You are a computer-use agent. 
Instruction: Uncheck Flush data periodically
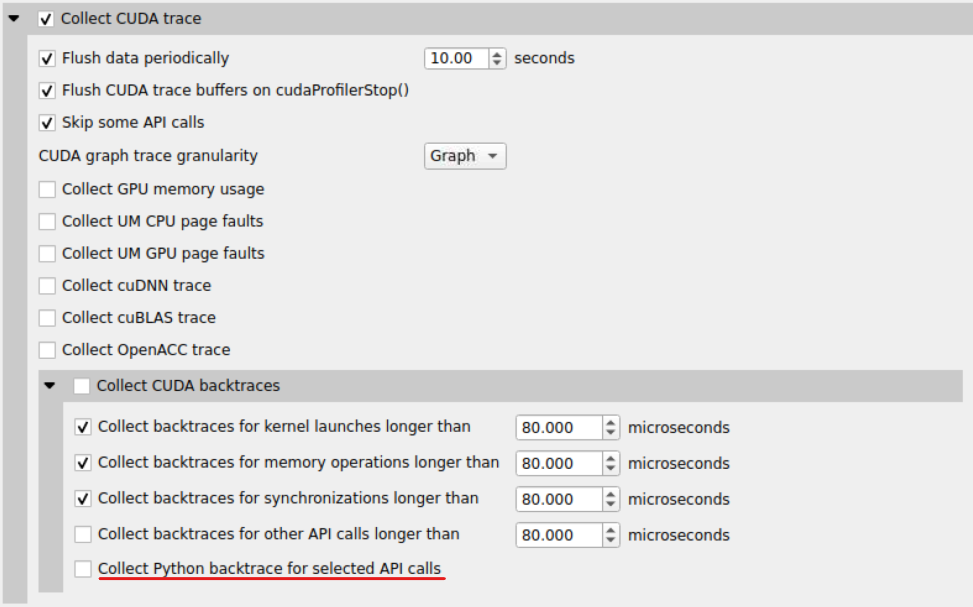(45, 58)
